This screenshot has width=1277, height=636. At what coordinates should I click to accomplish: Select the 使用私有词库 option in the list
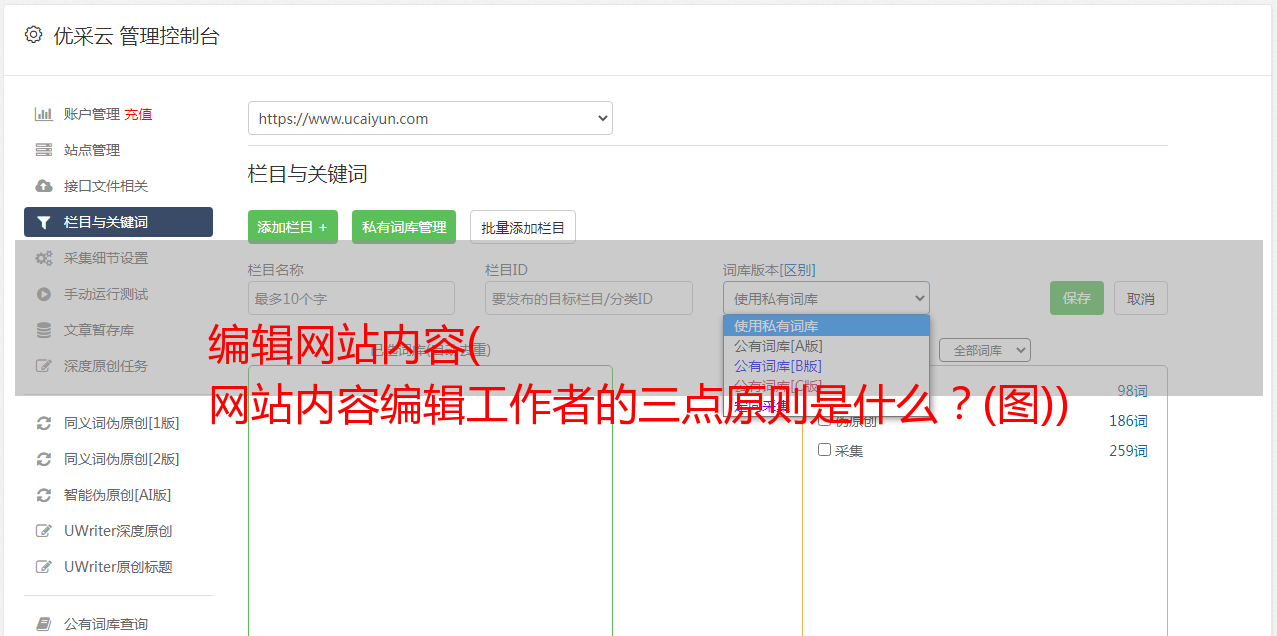pos(826,326)
